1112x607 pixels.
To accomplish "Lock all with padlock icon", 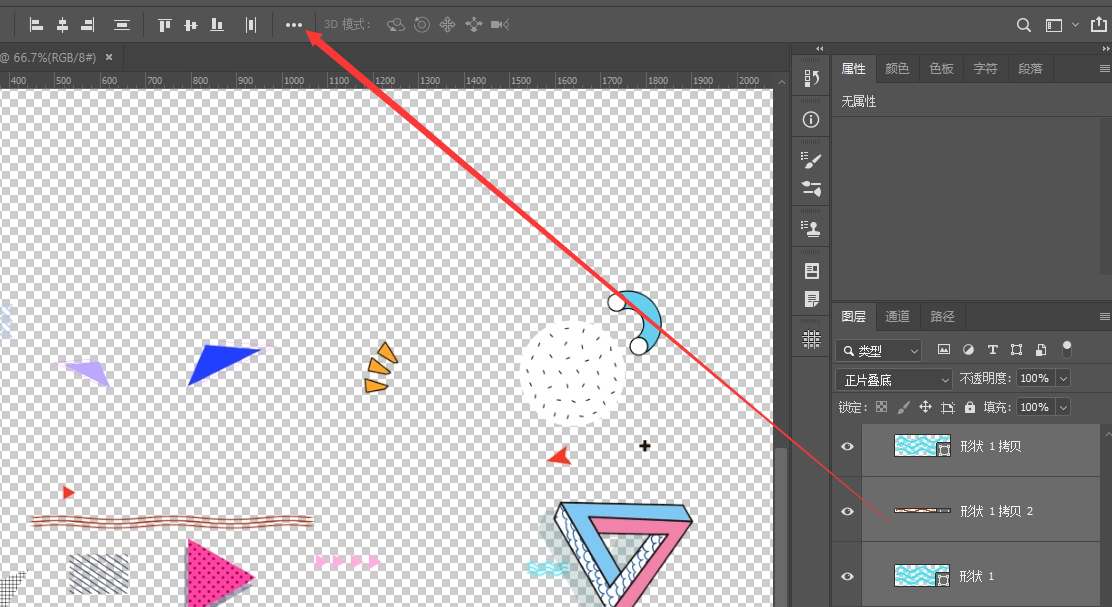I will pos(970,407).
